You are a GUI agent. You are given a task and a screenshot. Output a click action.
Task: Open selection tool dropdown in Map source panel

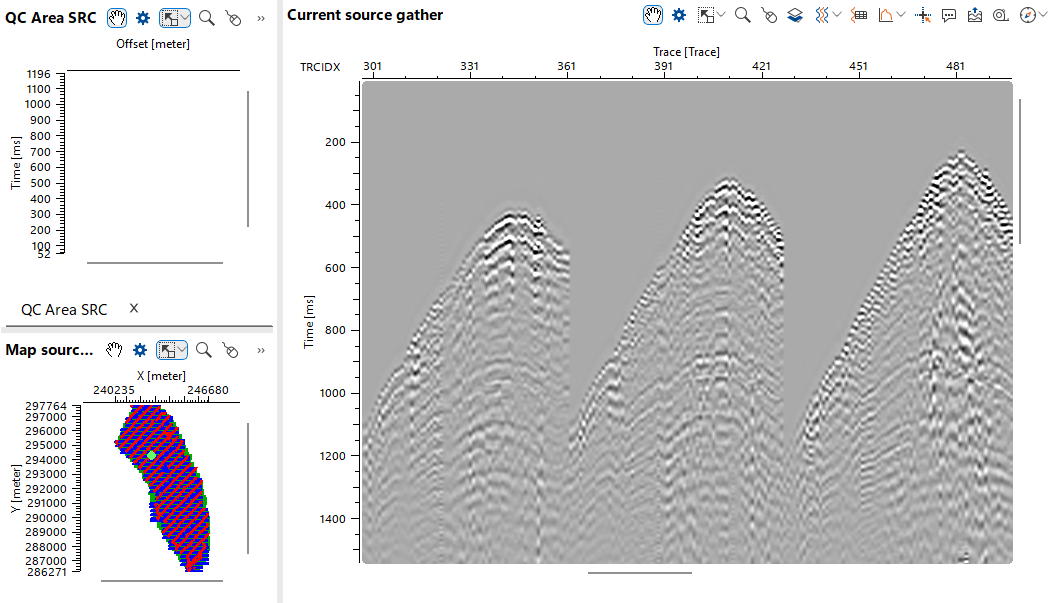(x=182, y=348)
